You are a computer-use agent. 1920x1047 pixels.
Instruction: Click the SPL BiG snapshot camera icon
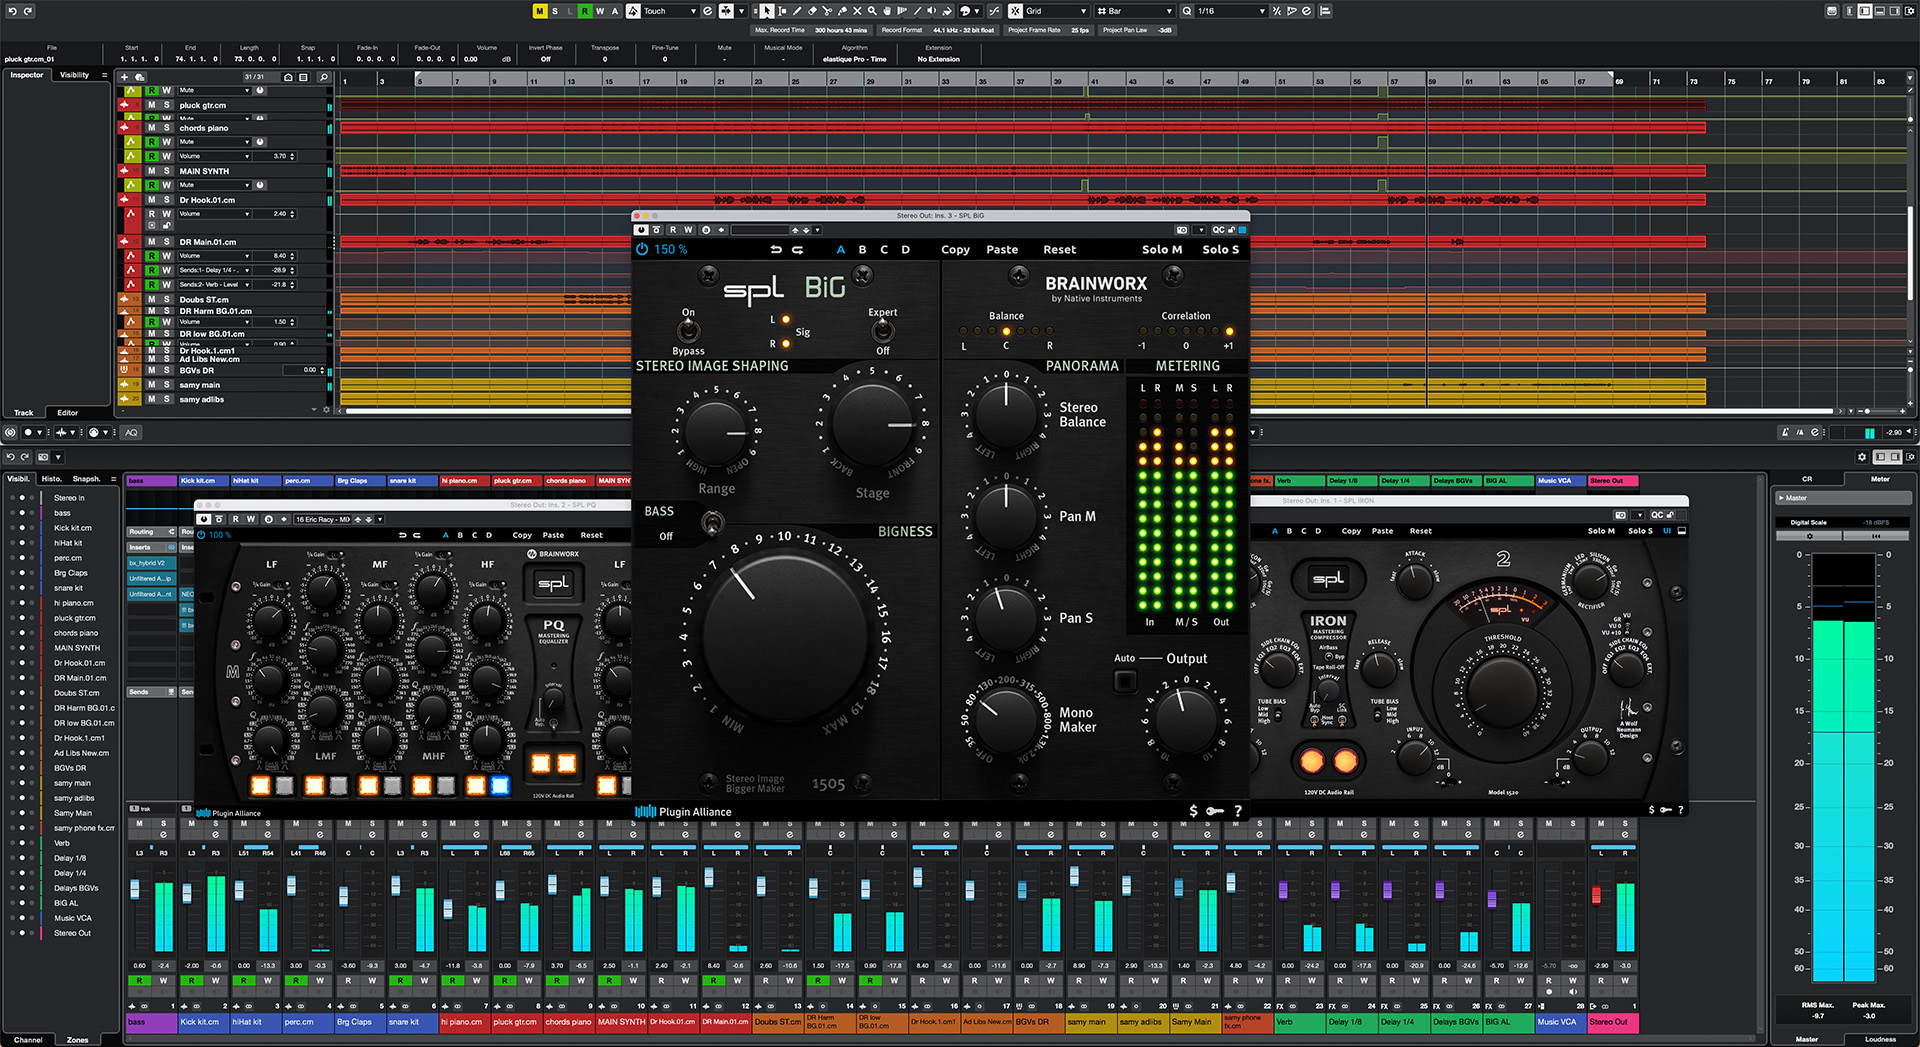pyautogui.click(x=1182, y=230)
